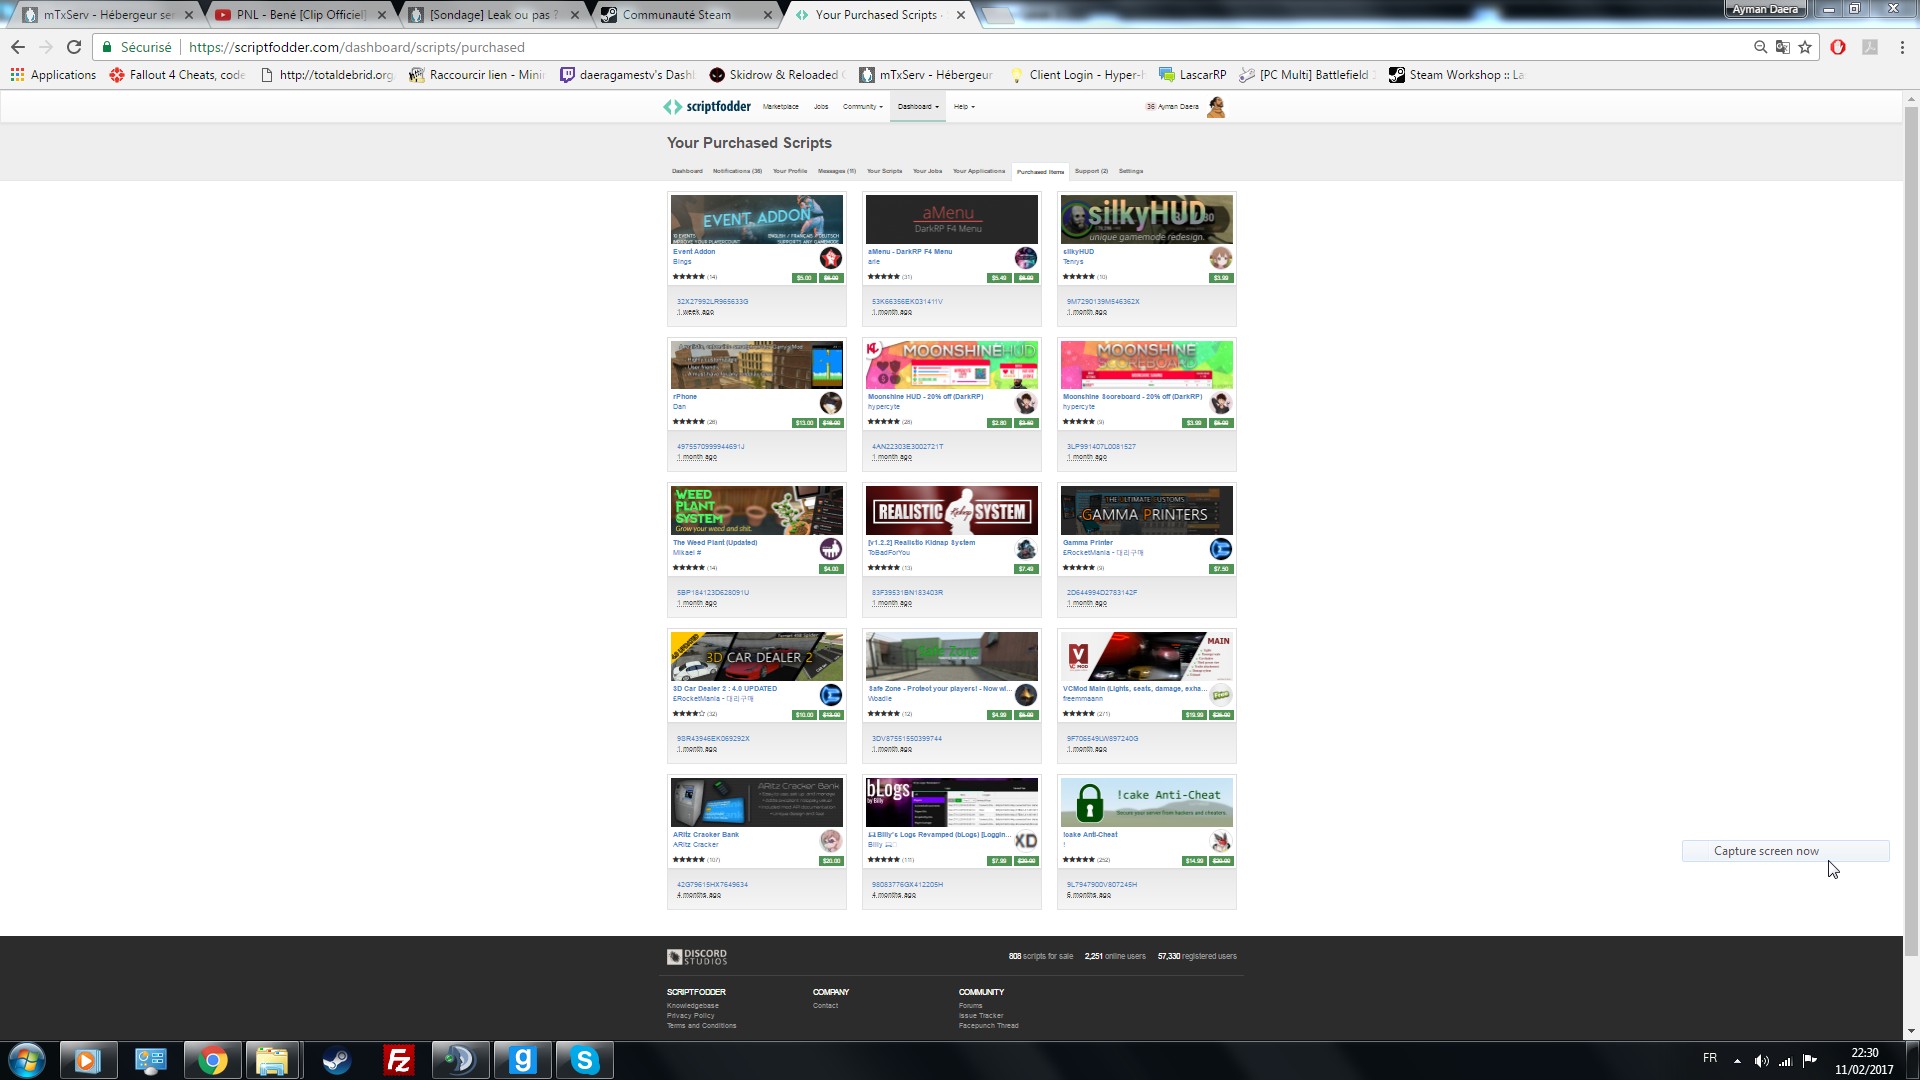The height and width of the screenshot is (1080, 1920).
Task: Click the scriptfodder logo
Action: tap(707, 106)
